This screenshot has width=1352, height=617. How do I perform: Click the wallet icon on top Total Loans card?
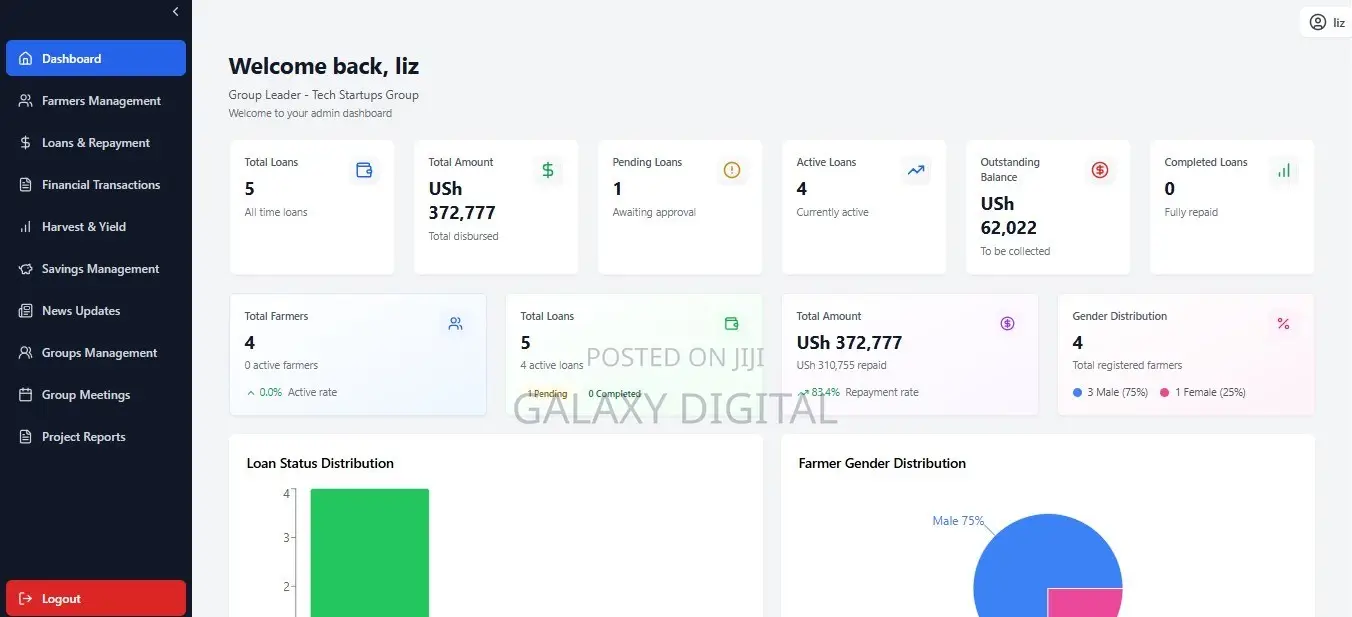(364, 171)
